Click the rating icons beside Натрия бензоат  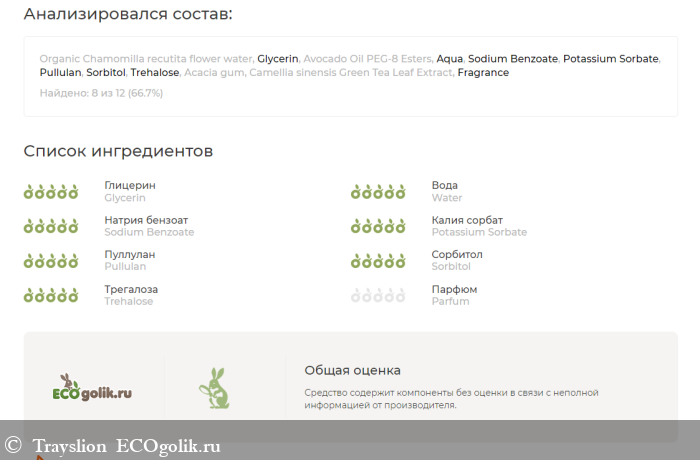point(51,226)
